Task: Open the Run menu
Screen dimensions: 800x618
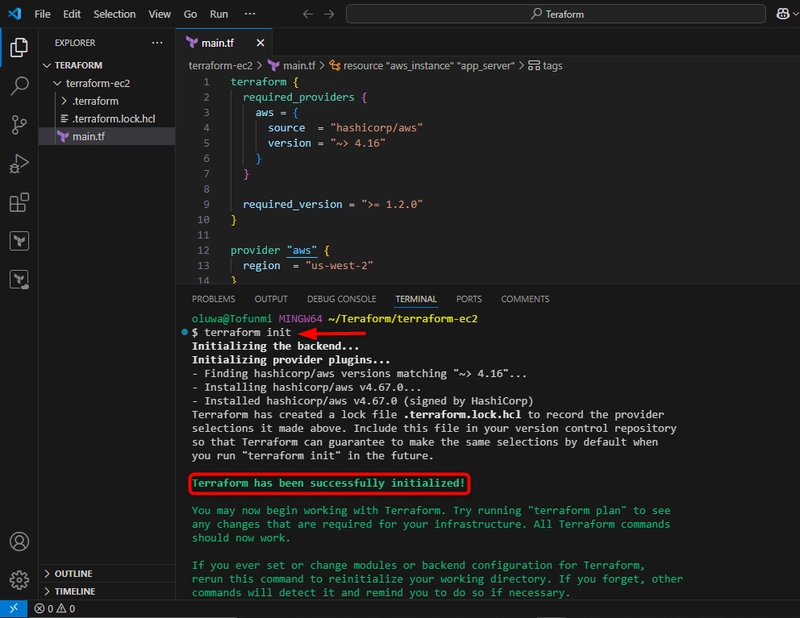Action: [x=219, y=14]
